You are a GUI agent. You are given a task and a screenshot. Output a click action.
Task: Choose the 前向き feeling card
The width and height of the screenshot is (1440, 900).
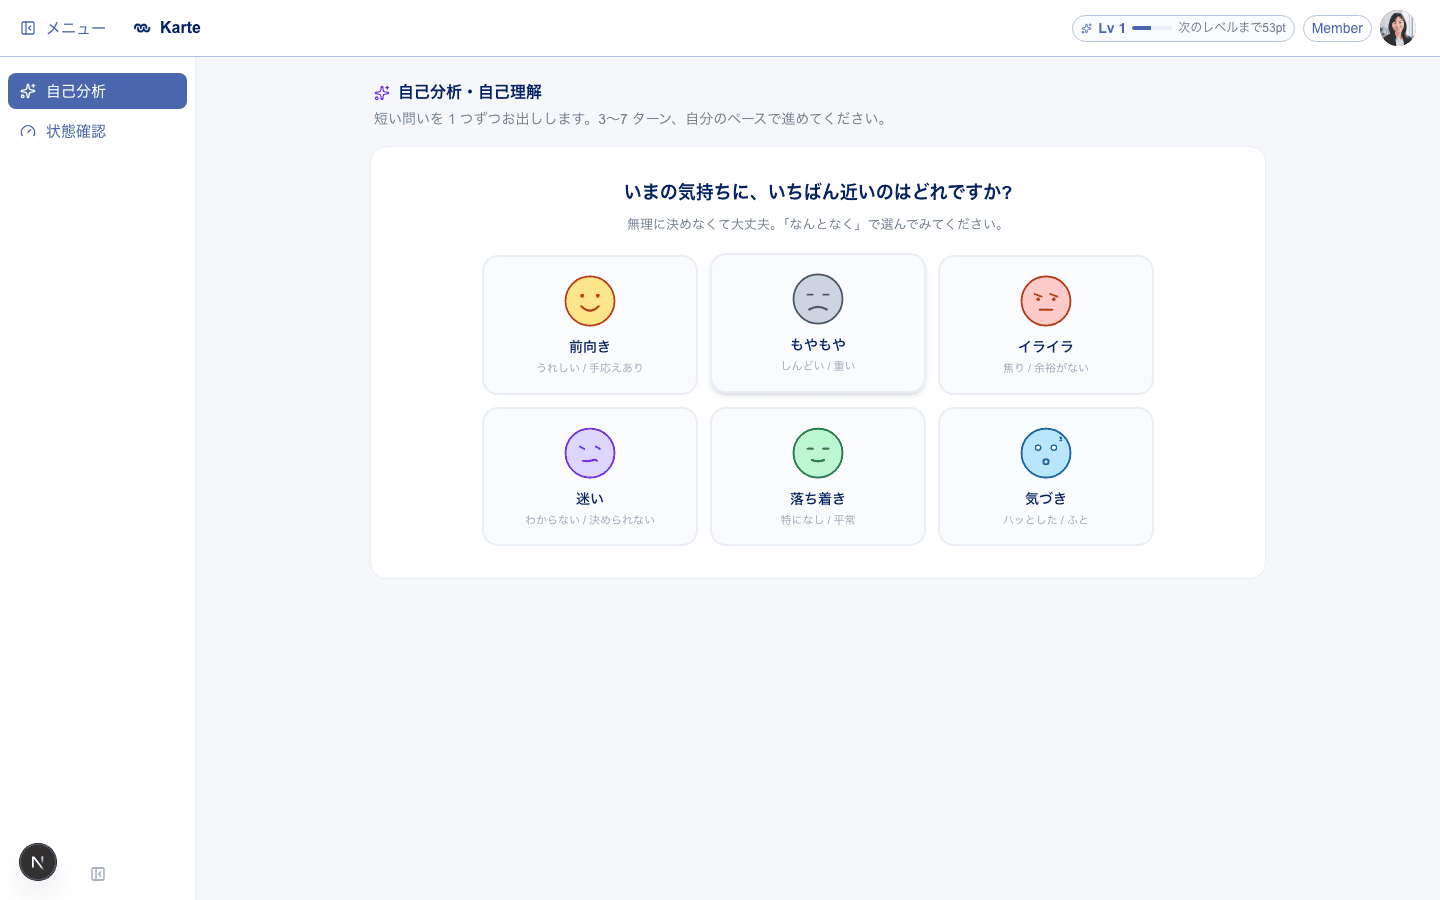[590, 325]
